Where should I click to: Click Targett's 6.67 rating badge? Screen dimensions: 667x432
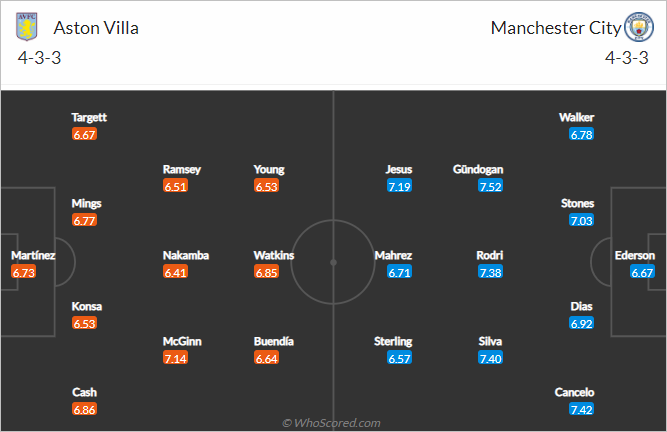84,135
